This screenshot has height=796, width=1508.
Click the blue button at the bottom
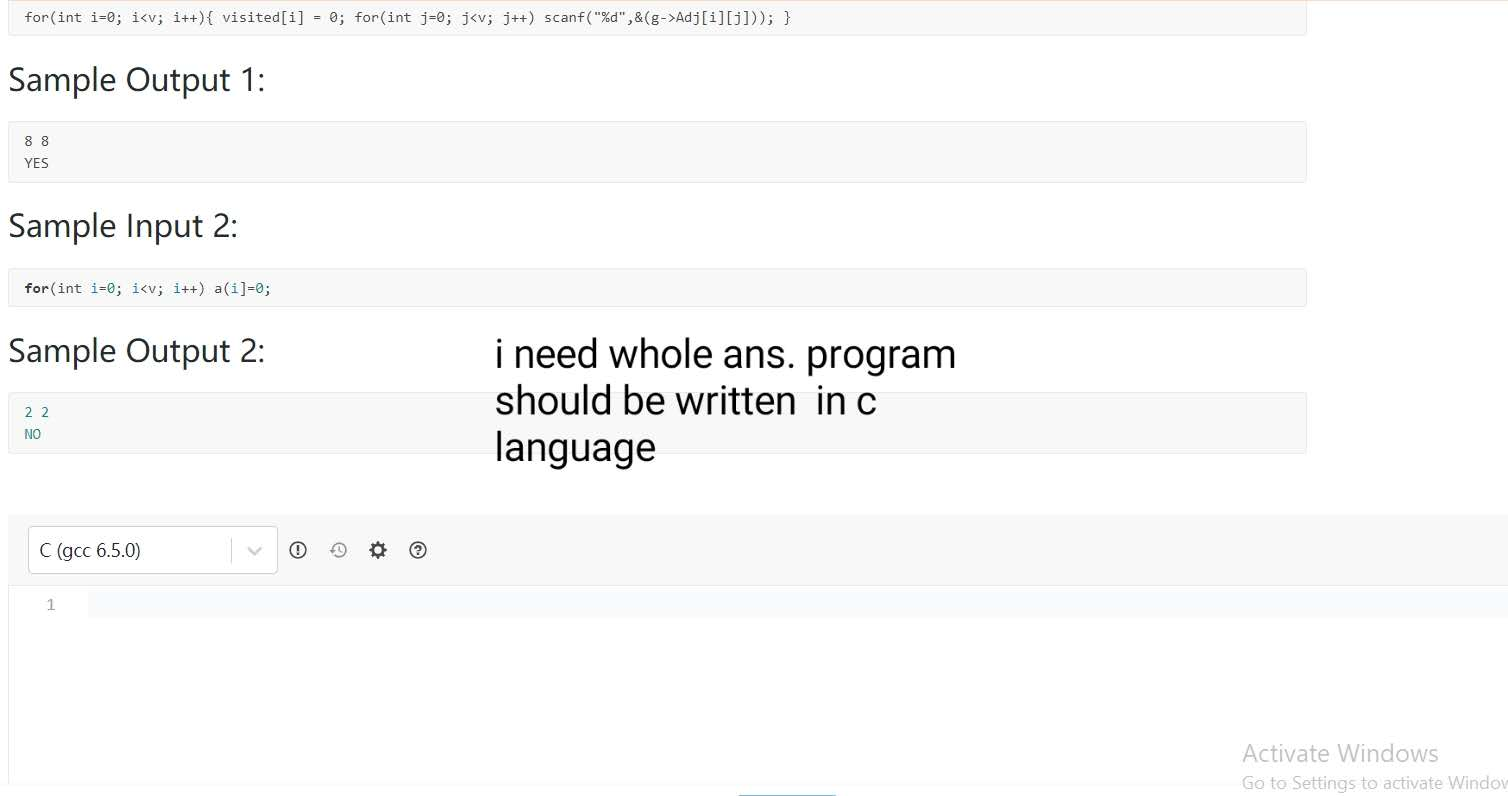pyautogui.click(x=787, y=793)
